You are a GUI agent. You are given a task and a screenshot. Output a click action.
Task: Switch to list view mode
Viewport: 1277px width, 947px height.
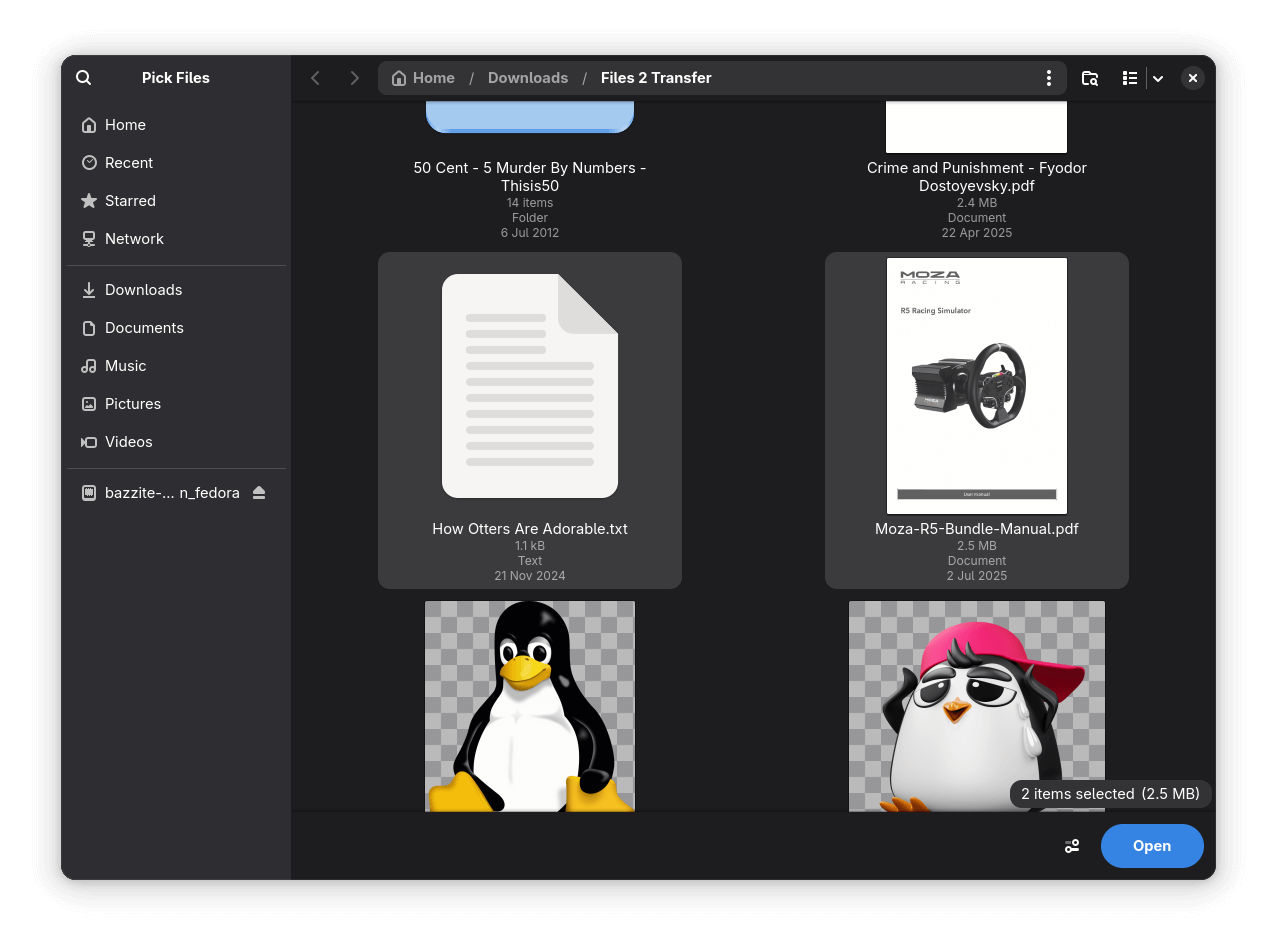[1129, 77]
